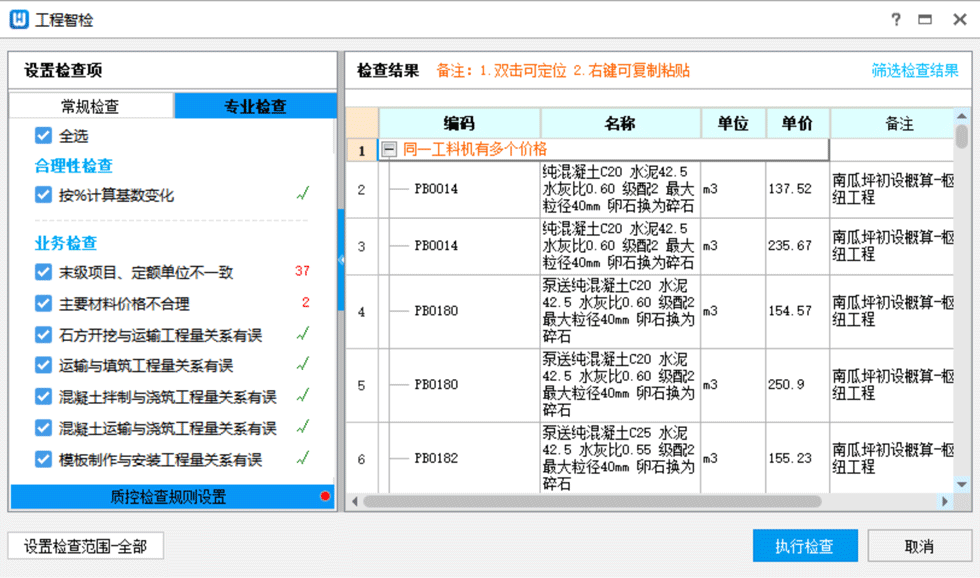Disable 石方开挖与运输工程量关系有误 check

[43, 335]
